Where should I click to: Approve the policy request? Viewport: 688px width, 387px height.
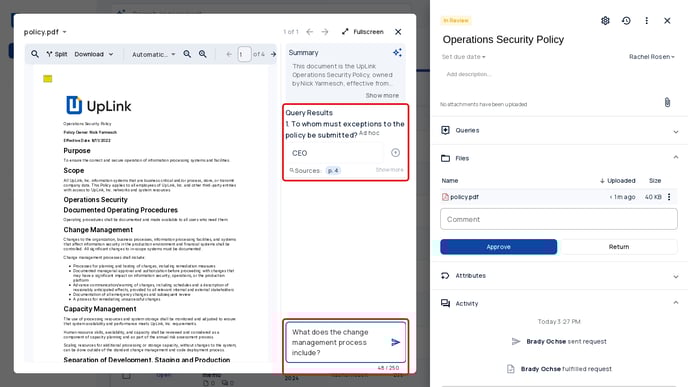coord(498,247)
